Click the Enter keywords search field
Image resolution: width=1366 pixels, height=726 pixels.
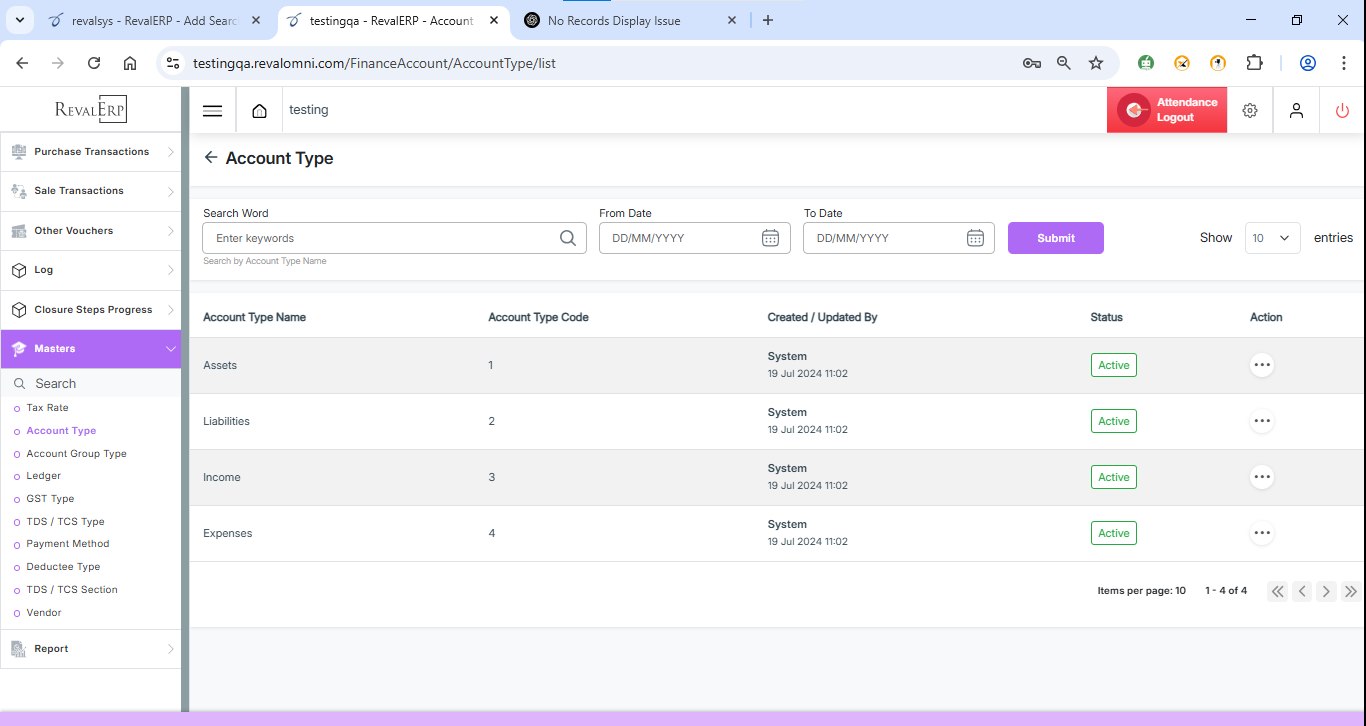point(380,238)
